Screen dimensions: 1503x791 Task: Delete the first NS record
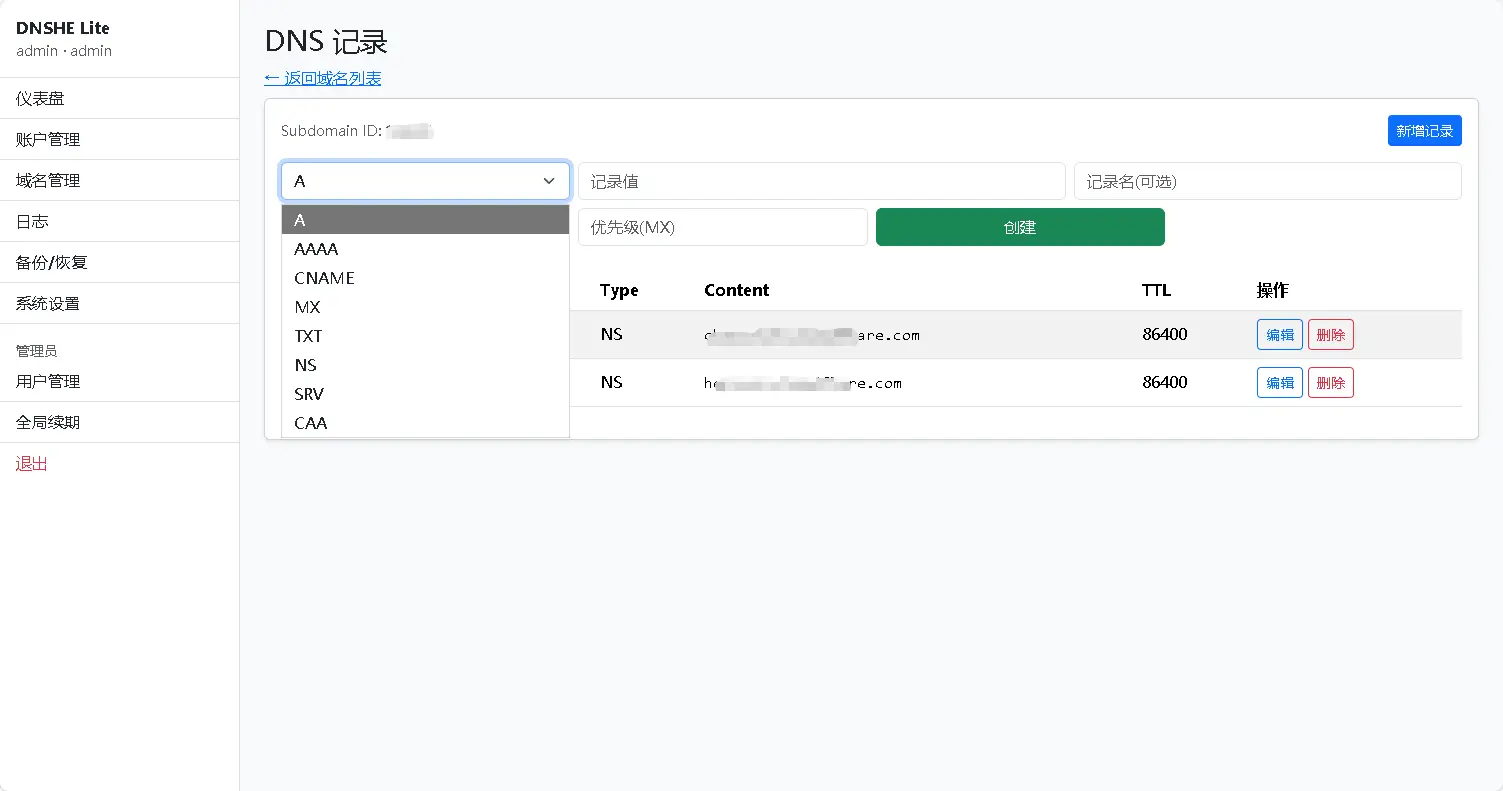tap(1330, 335)
